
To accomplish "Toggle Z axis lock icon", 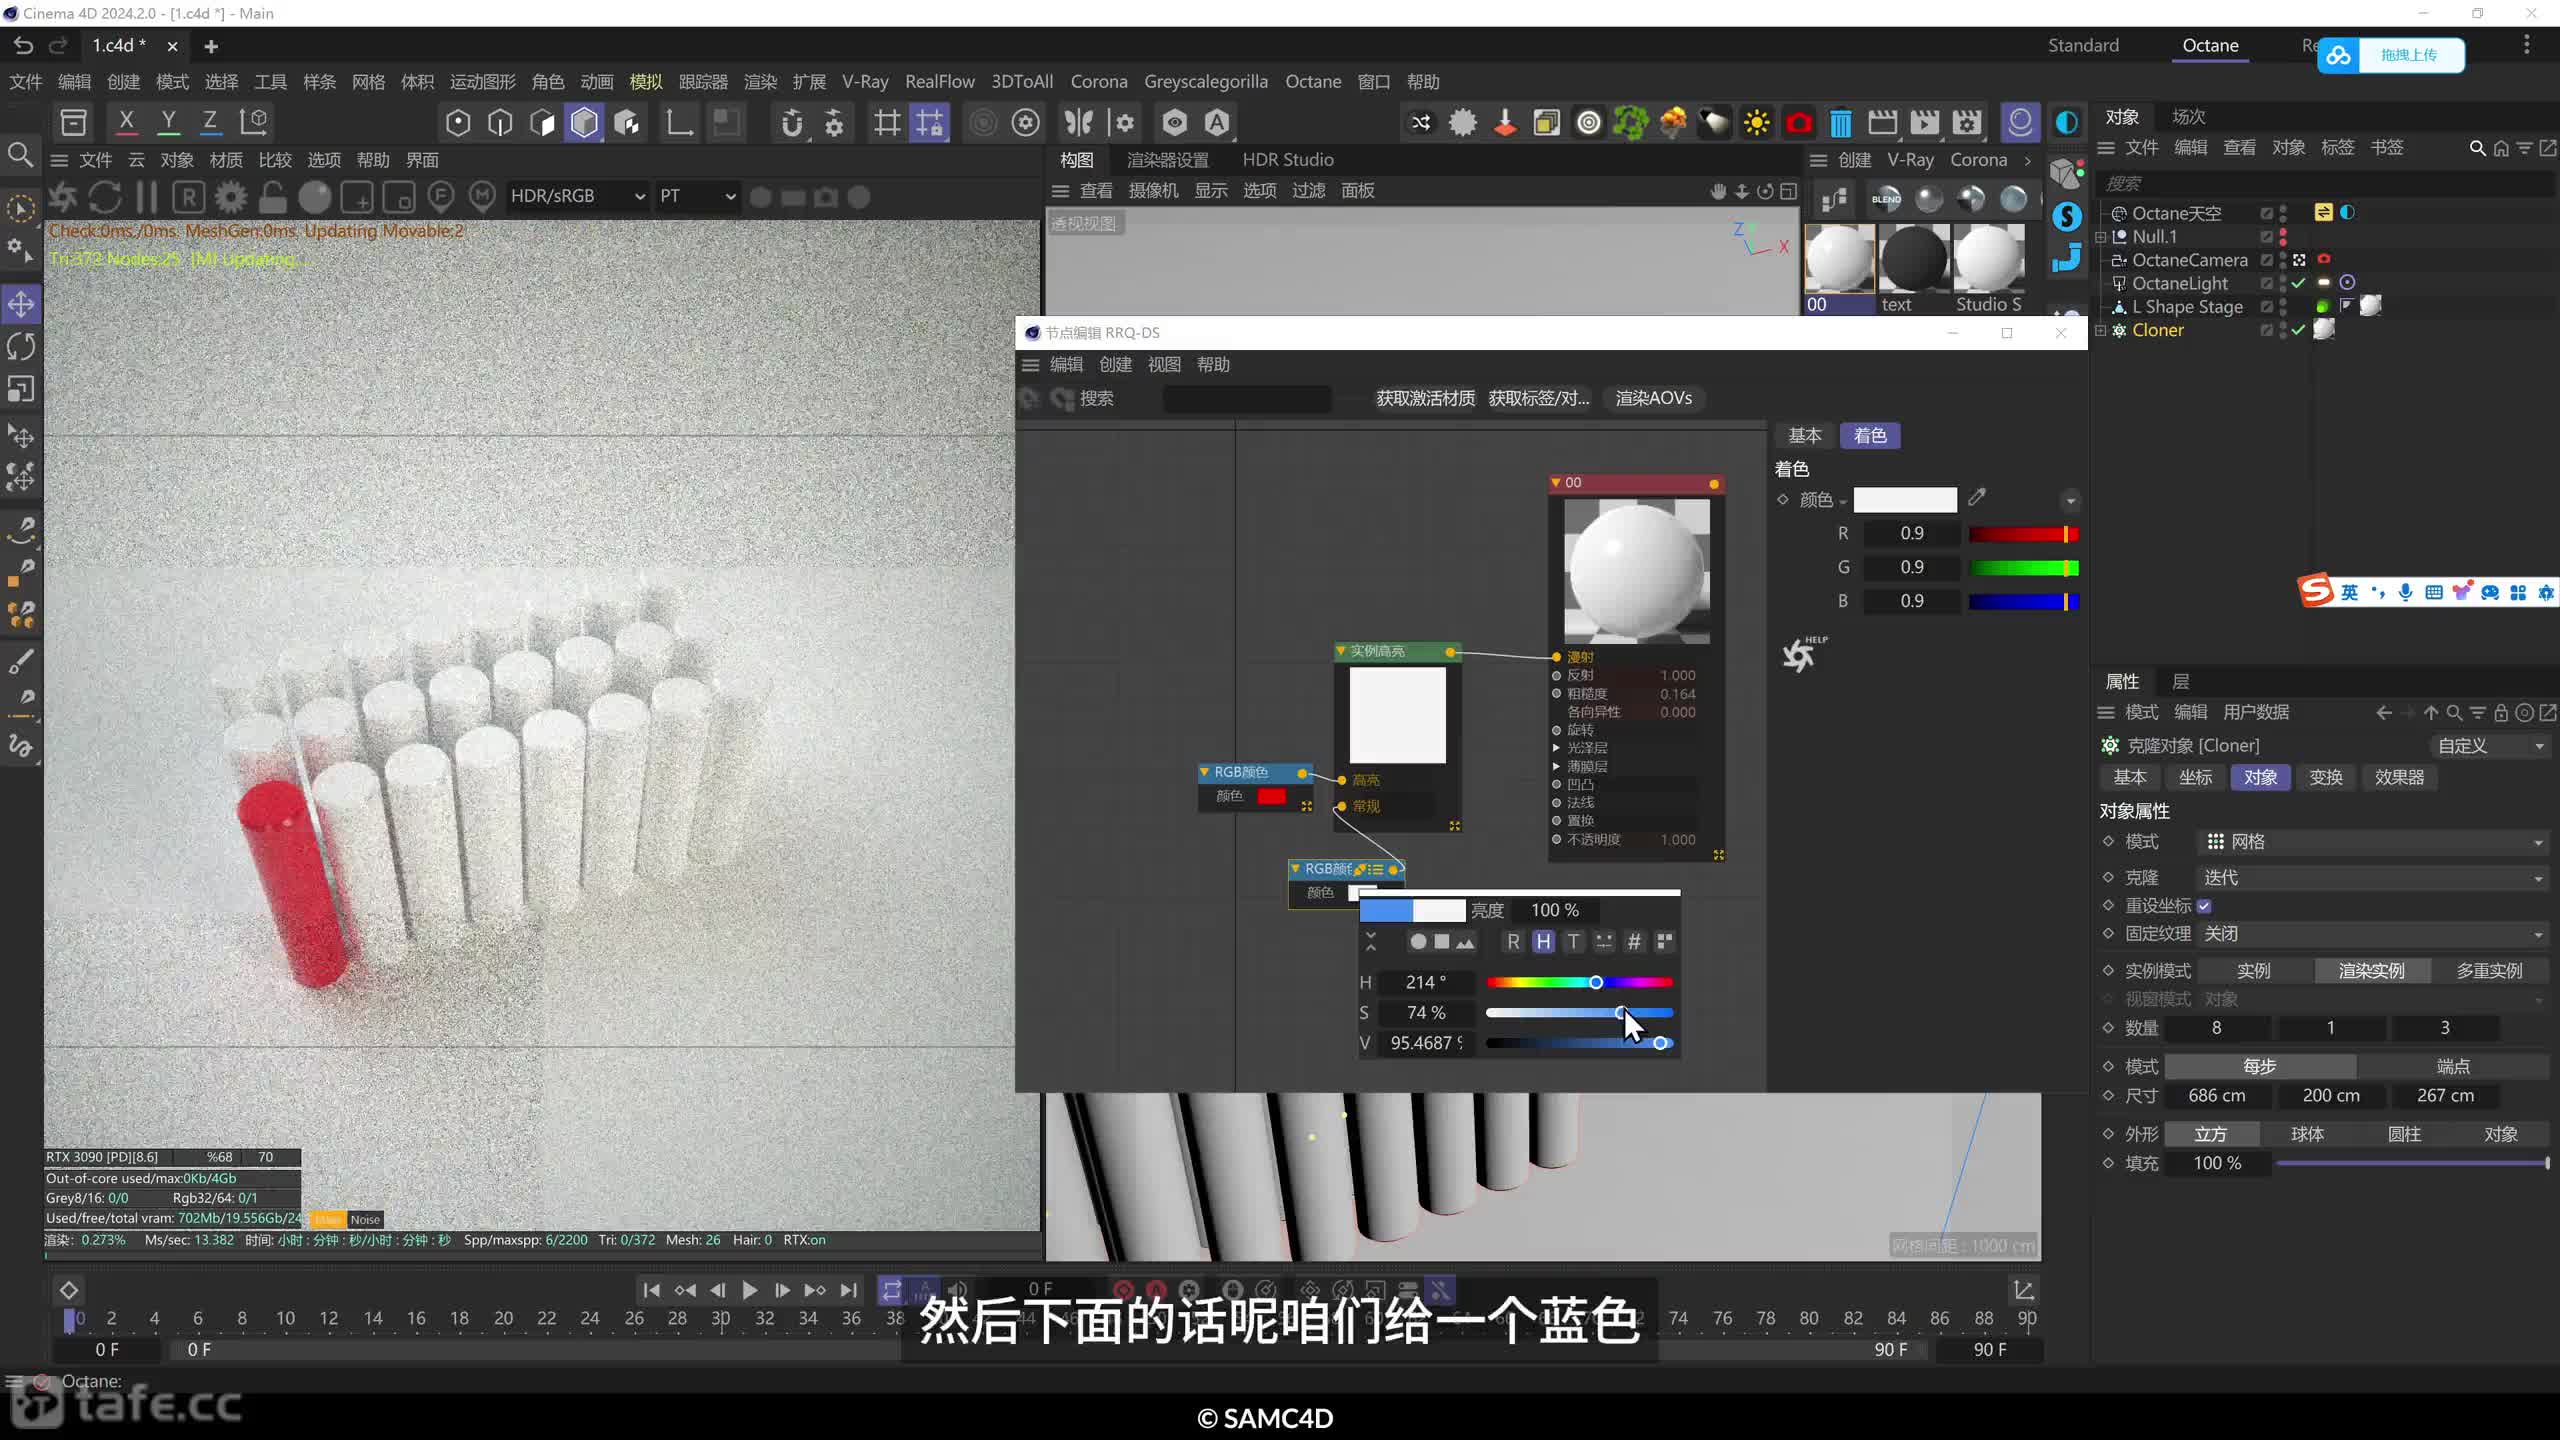I will coord(210,122).
